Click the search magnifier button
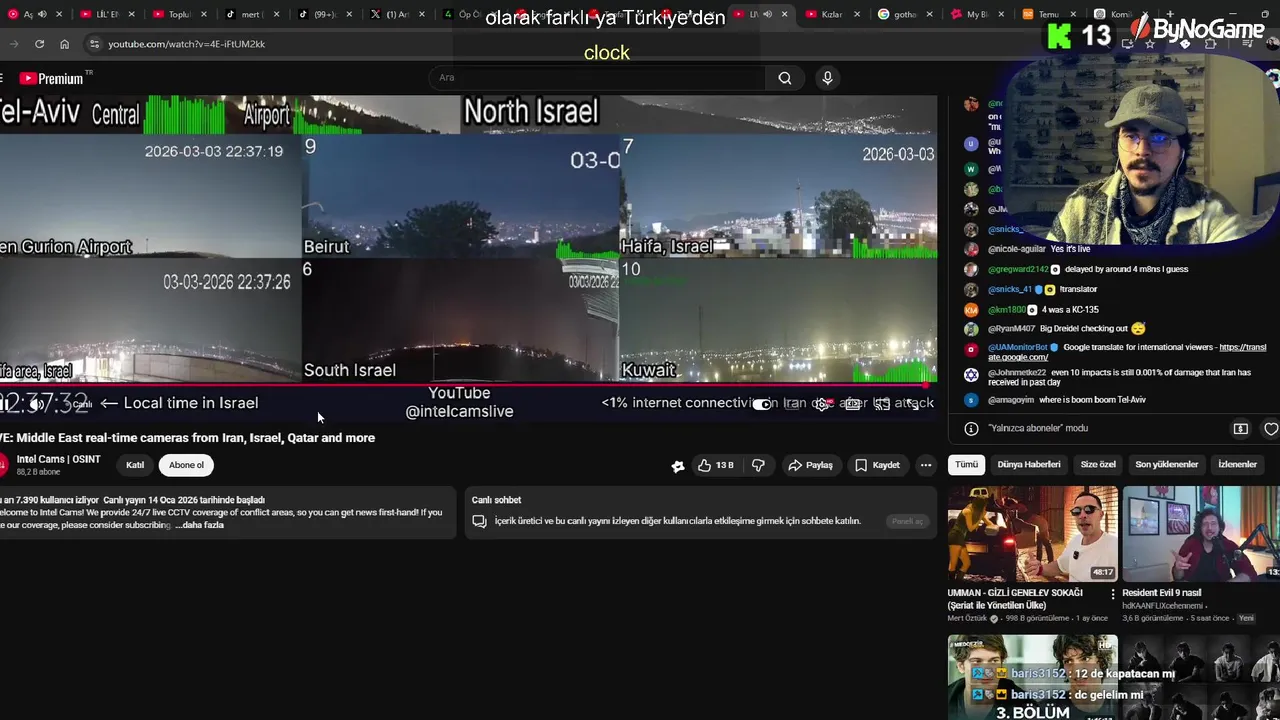The width and height of the screenshot is (1280, 720). tap(785, 78)
